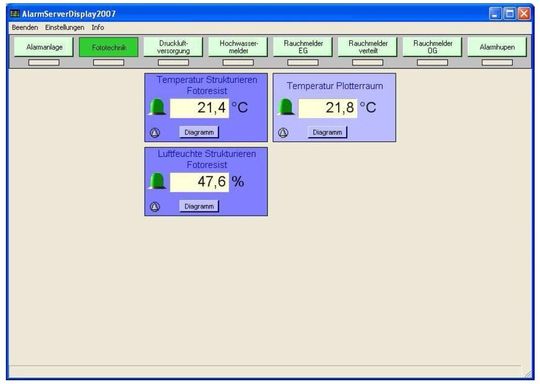Show the Rauchmelder EG group
The width and height of the screenshot is (540, 384).
(303, 47)
